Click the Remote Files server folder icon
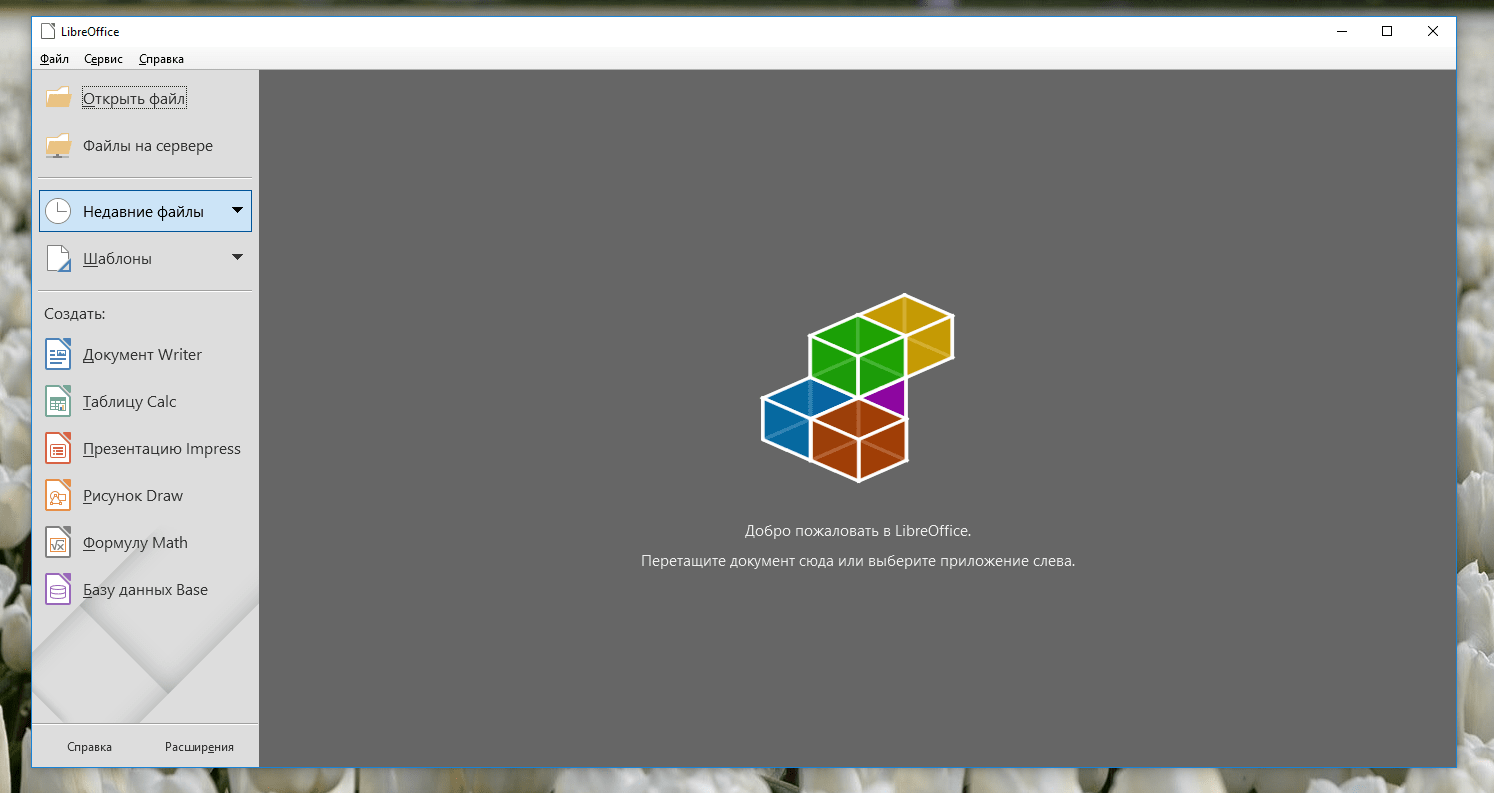This screenshot has height=793, width=1494. pyautogui.click(x=58, y=146)
